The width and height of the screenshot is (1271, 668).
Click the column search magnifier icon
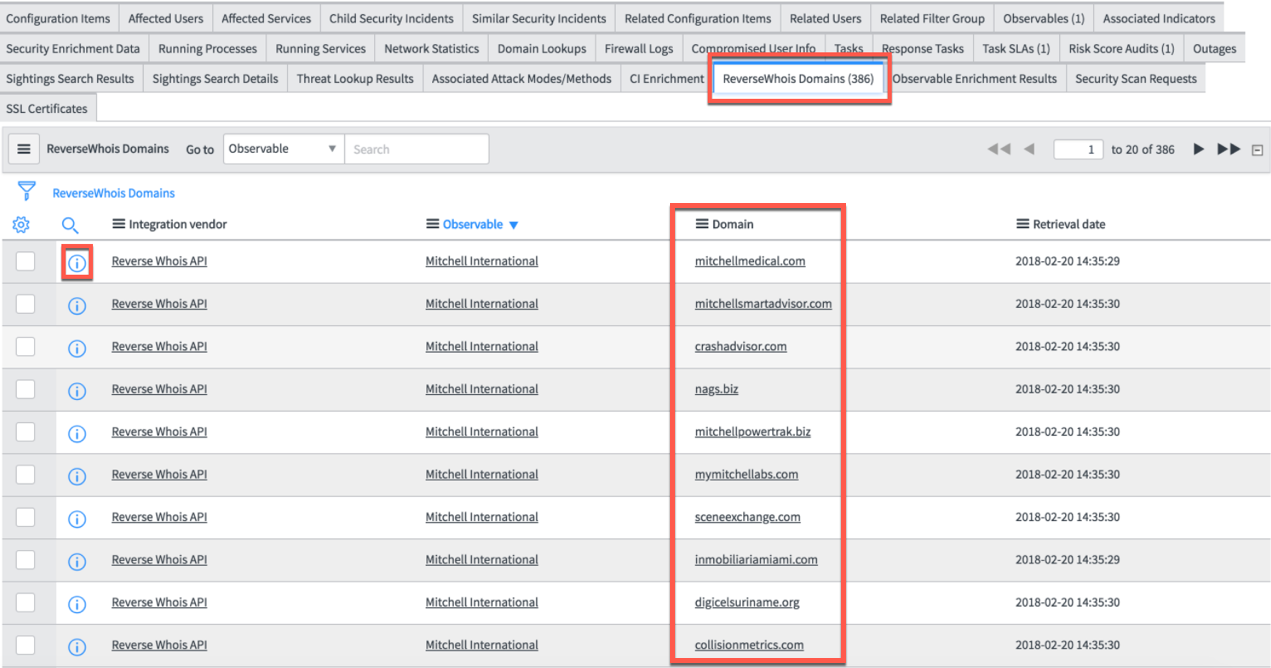click(x=70, y=225)
